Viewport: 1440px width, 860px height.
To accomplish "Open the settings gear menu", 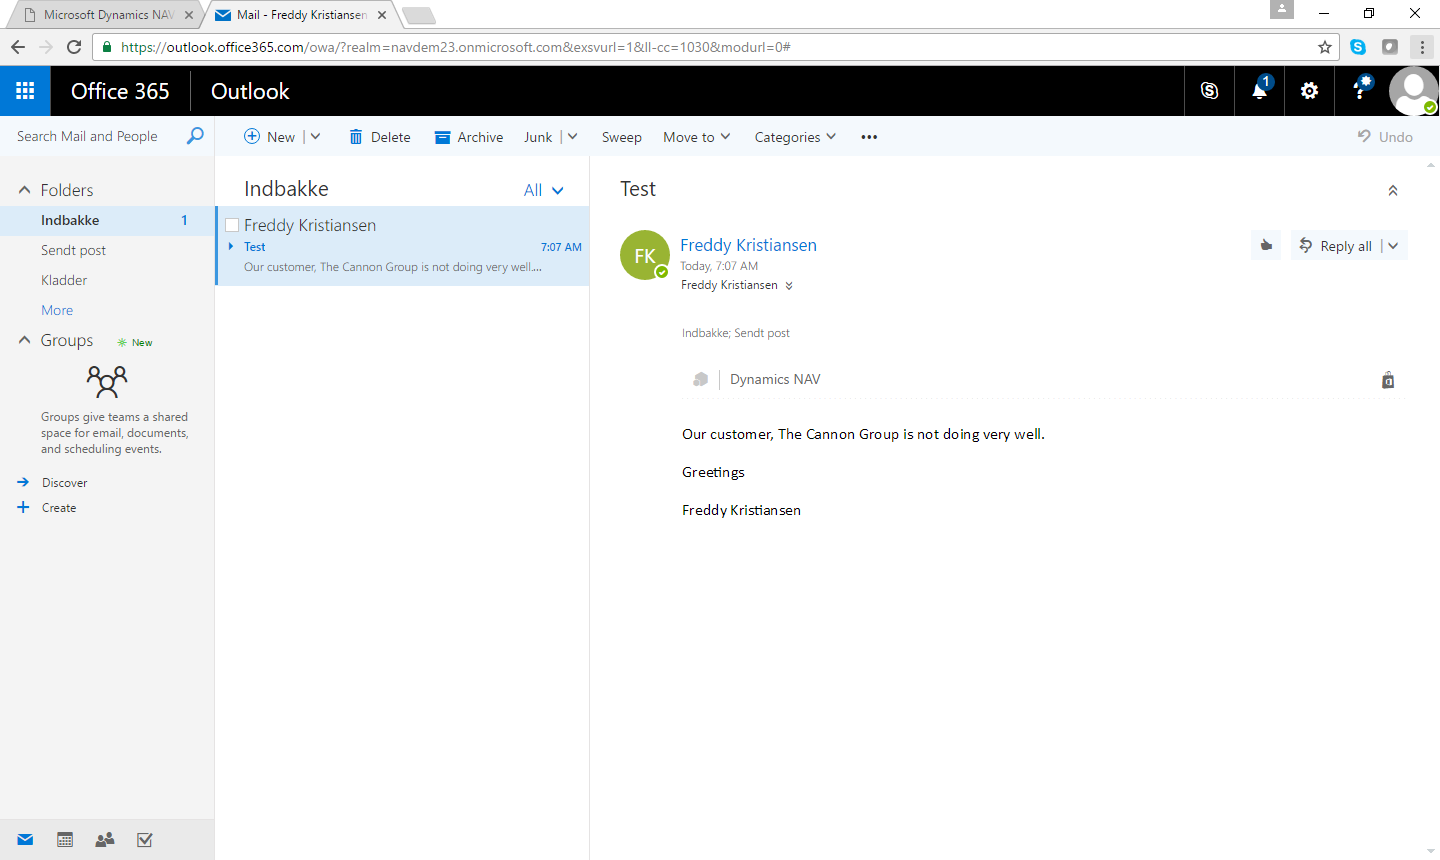I will coord(1309,91).
